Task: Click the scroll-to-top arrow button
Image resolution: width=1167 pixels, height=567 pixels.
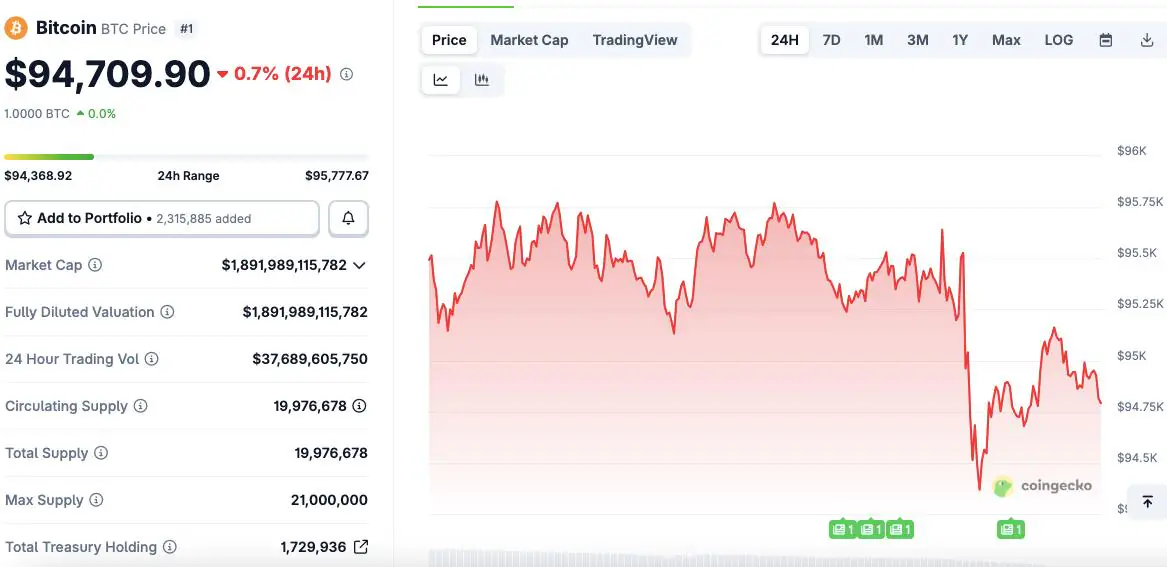Action: click(x=1147, y=502)
